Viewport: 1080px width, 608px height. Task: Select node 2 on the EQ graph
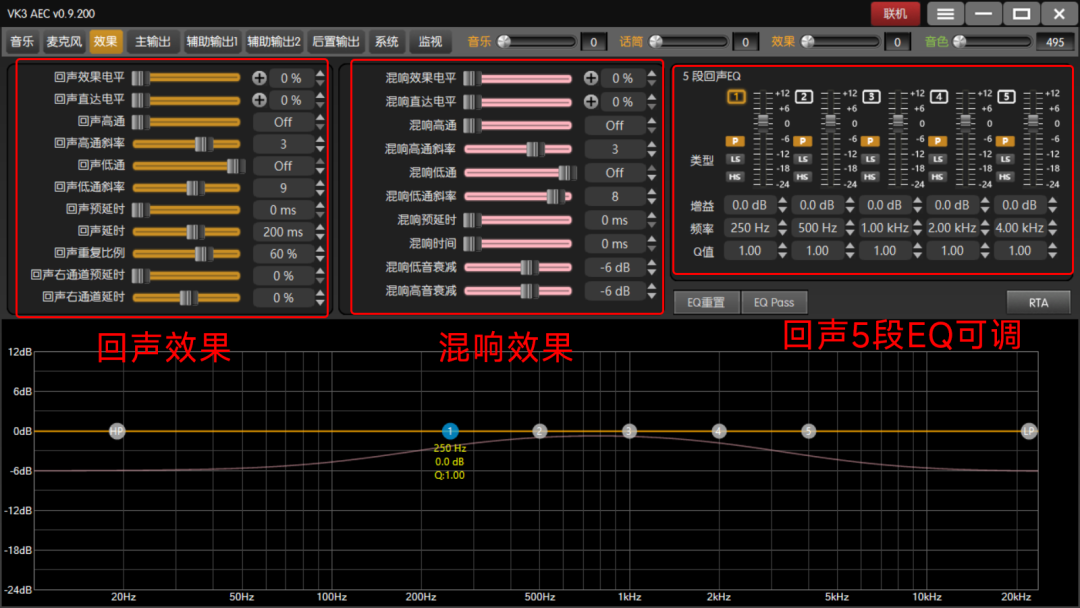point(539,431)
